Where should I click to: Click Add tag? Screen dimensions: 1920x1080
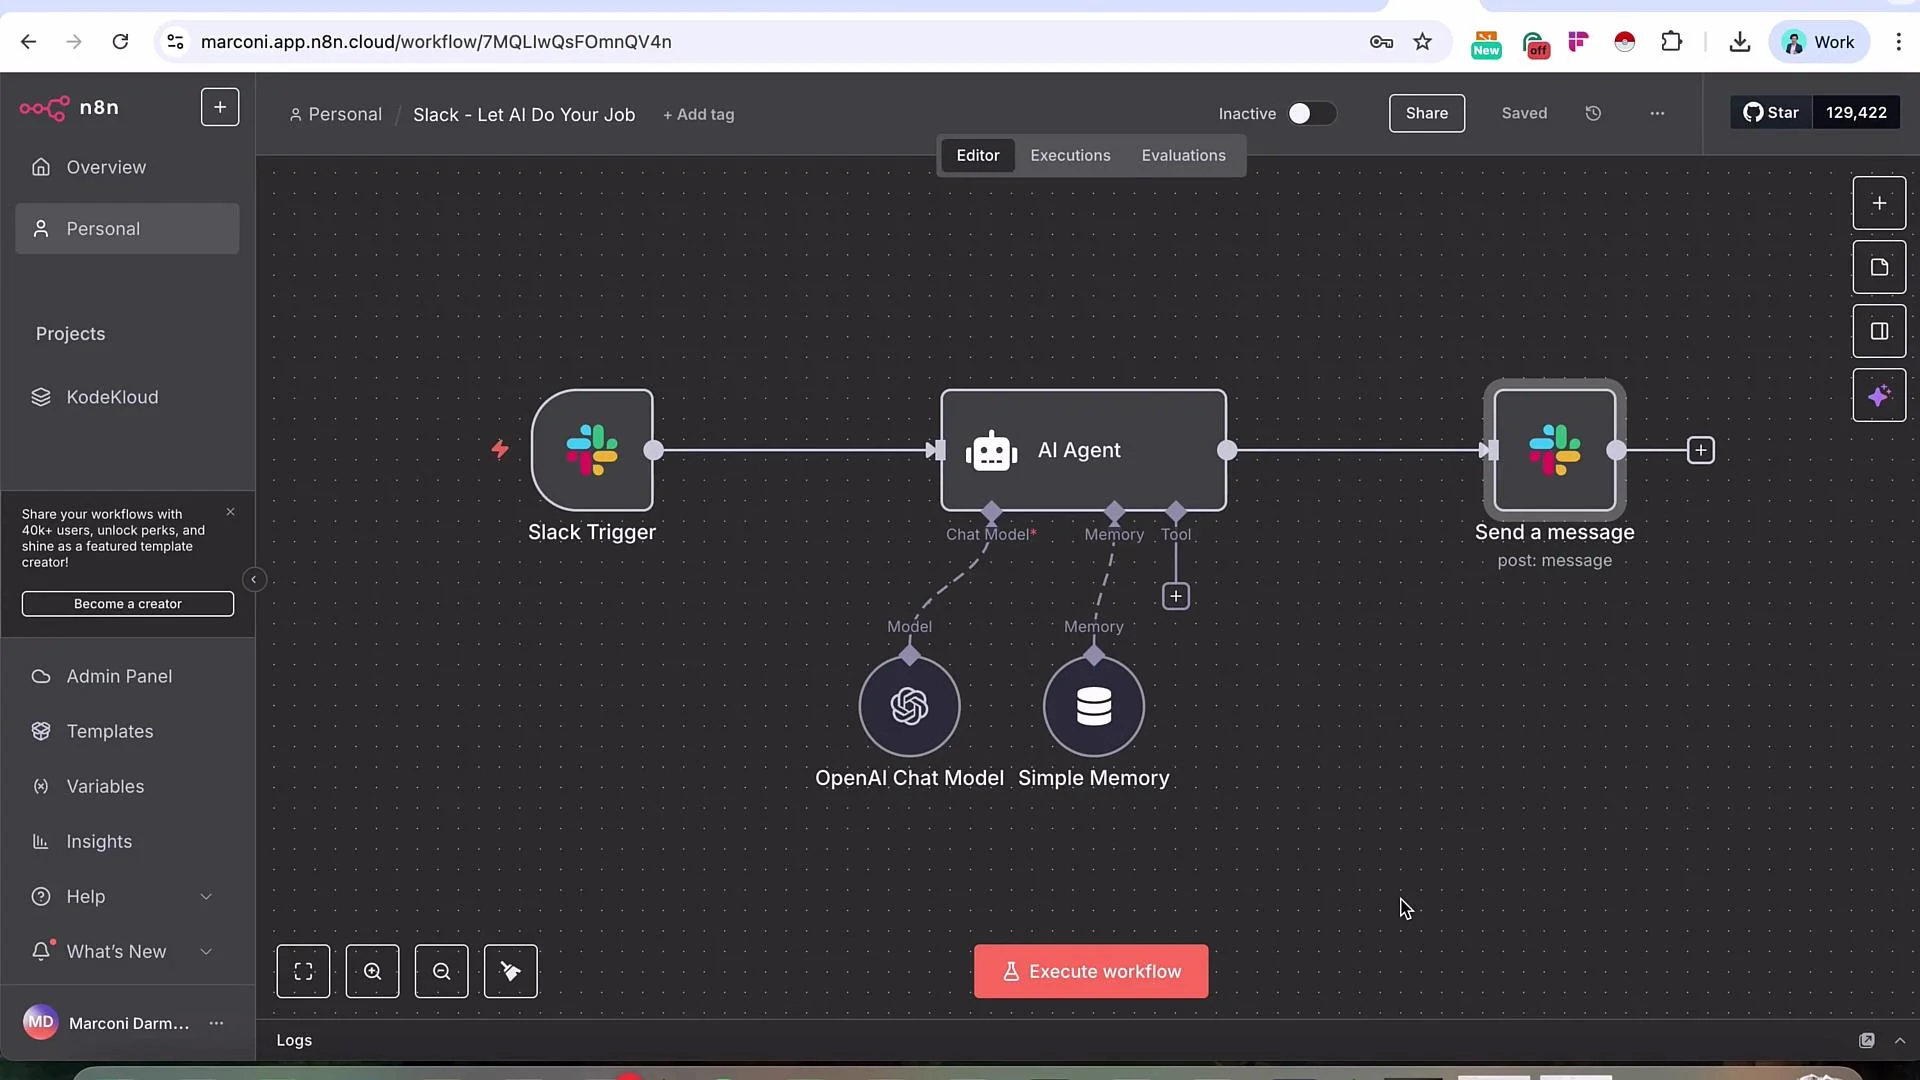698,115
